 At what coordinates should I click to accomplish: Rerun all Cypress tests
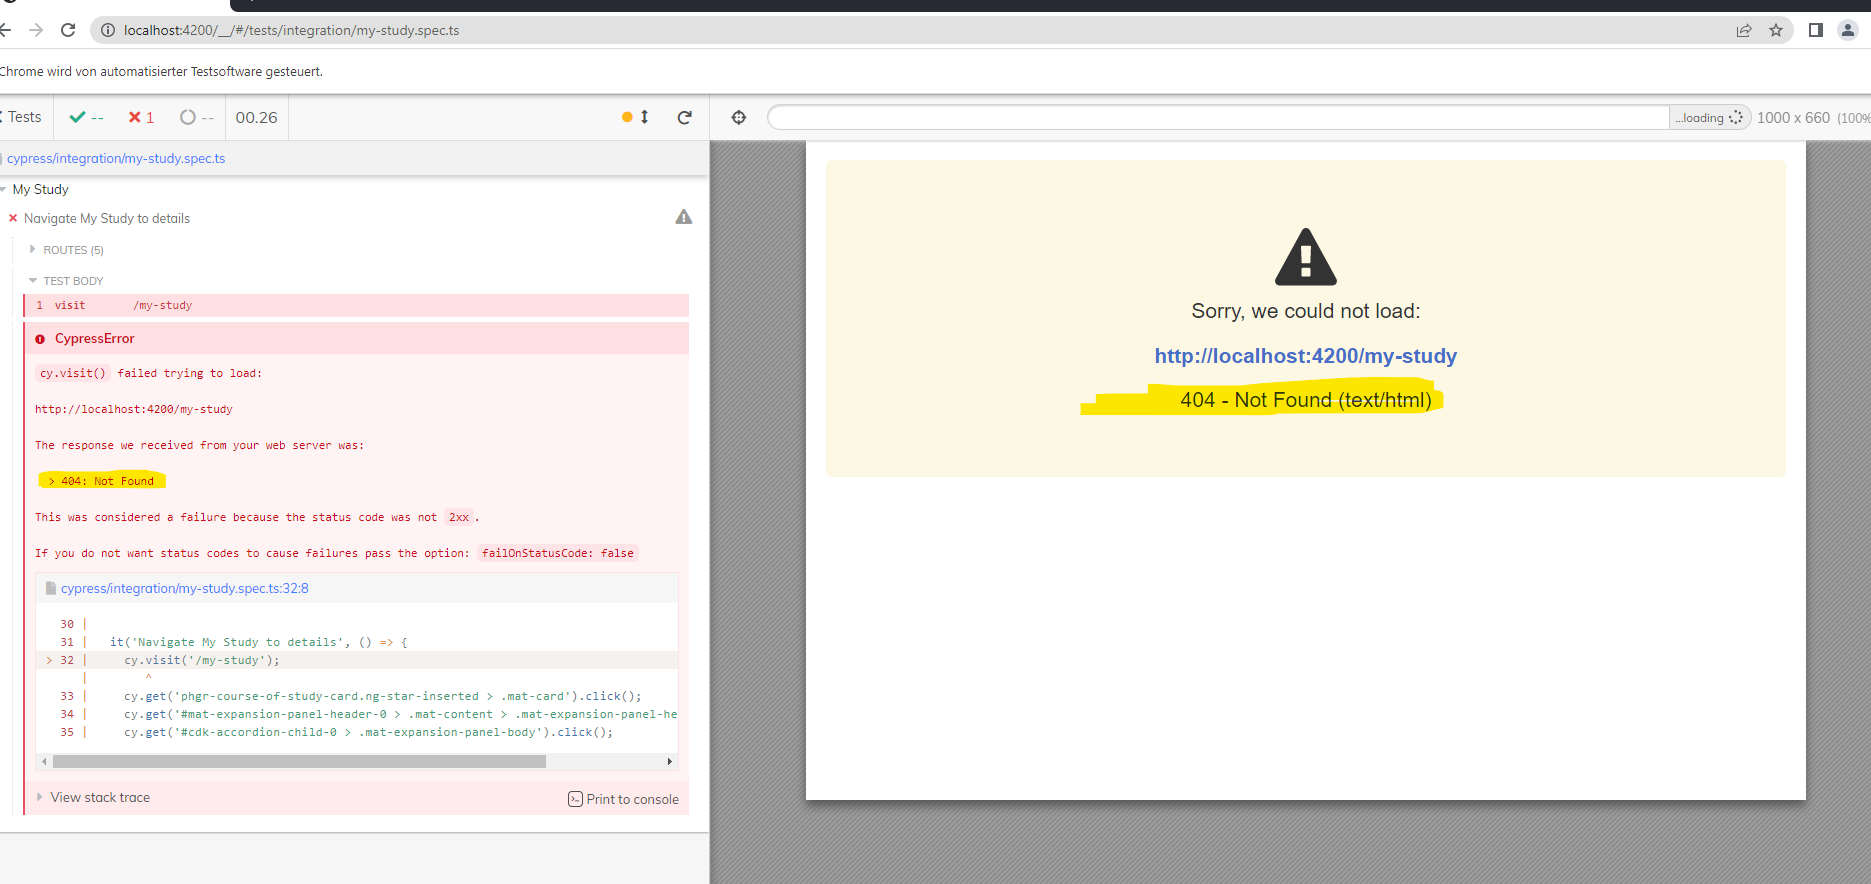pyautogui.click(x=685, y=117)
